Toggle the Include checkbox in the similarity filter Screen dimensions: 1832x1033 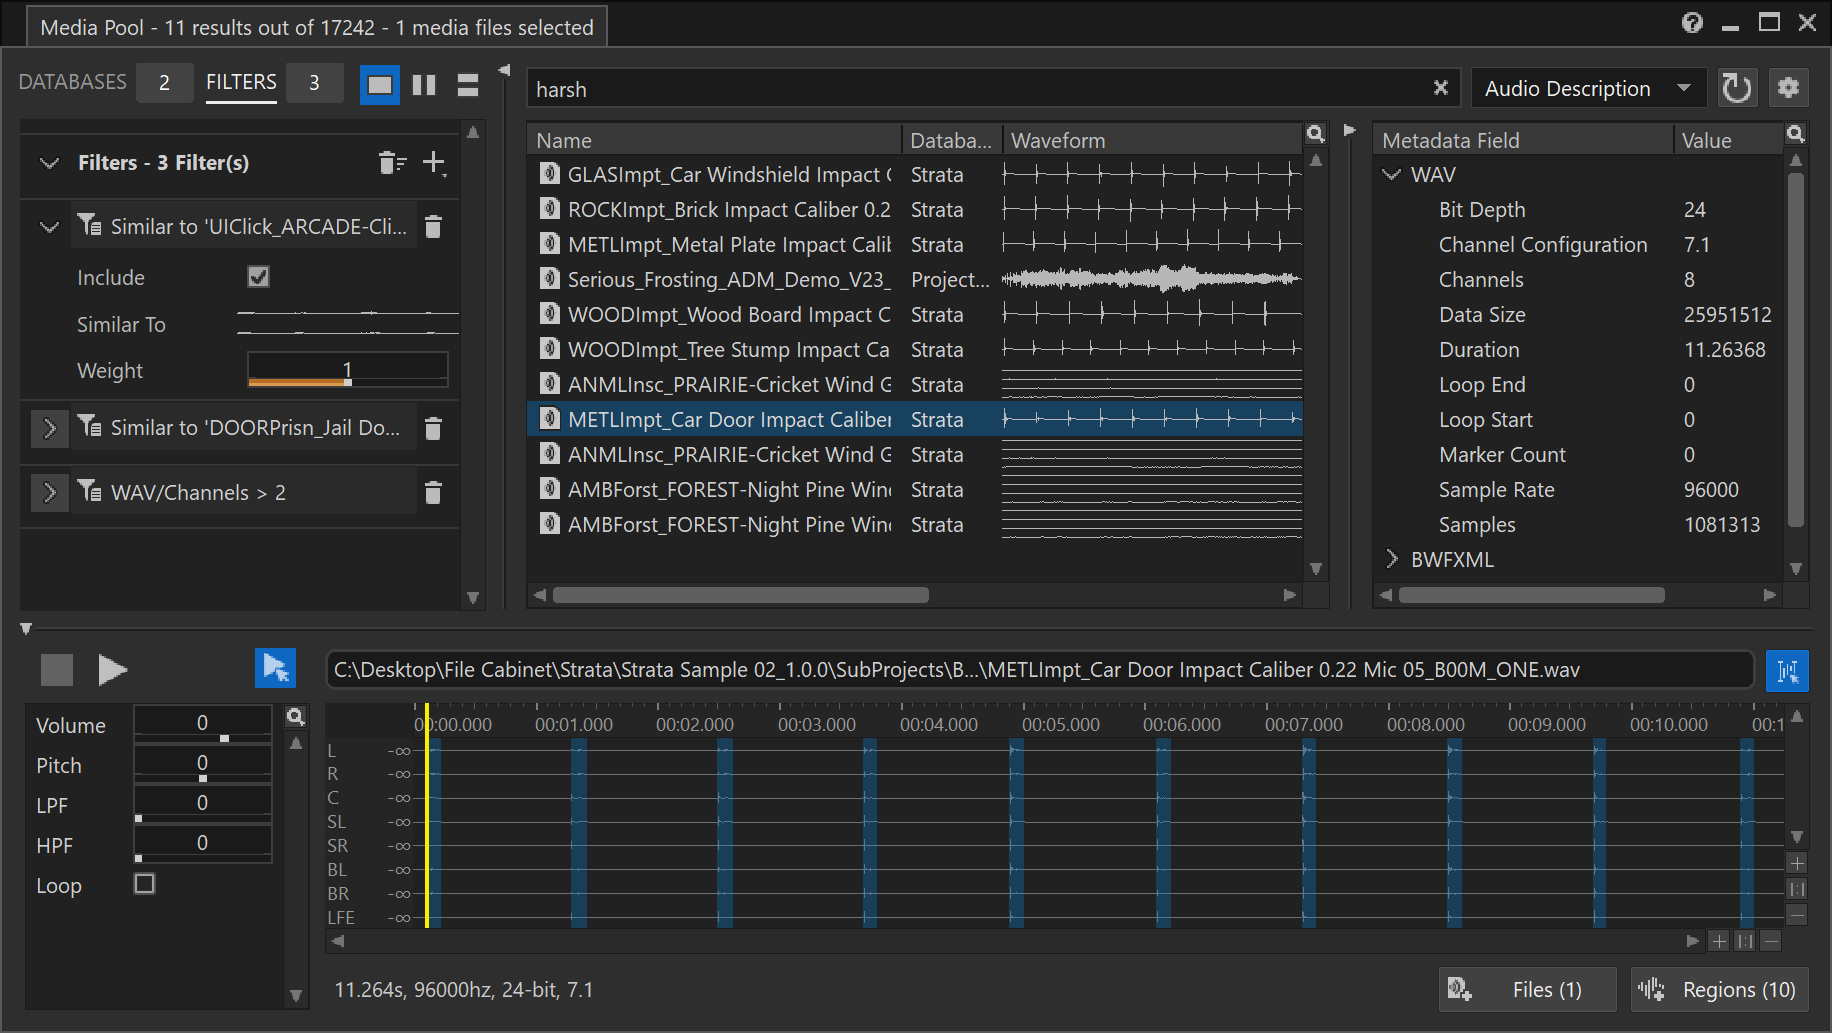point(257,277)
